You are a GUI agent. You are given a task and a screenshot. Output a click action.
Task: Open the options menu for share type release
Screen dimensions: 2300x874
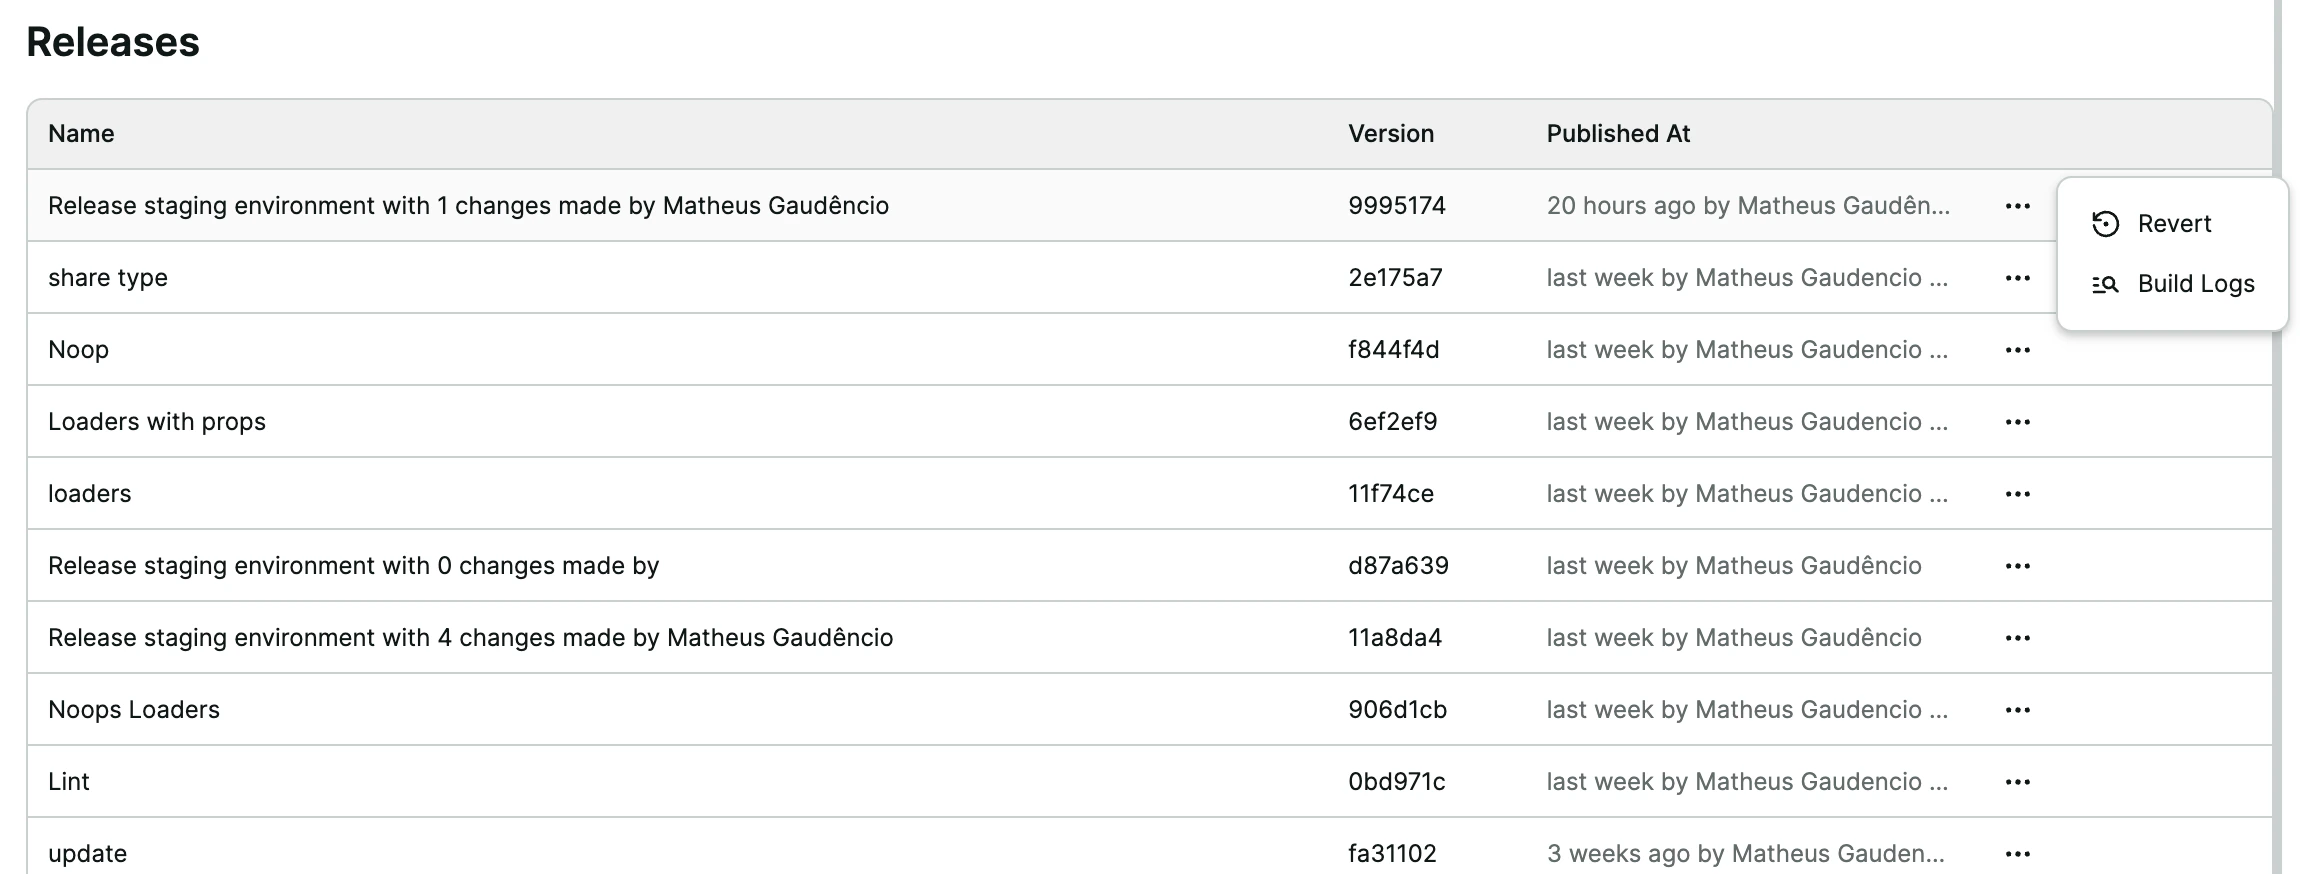(2017, 277)
